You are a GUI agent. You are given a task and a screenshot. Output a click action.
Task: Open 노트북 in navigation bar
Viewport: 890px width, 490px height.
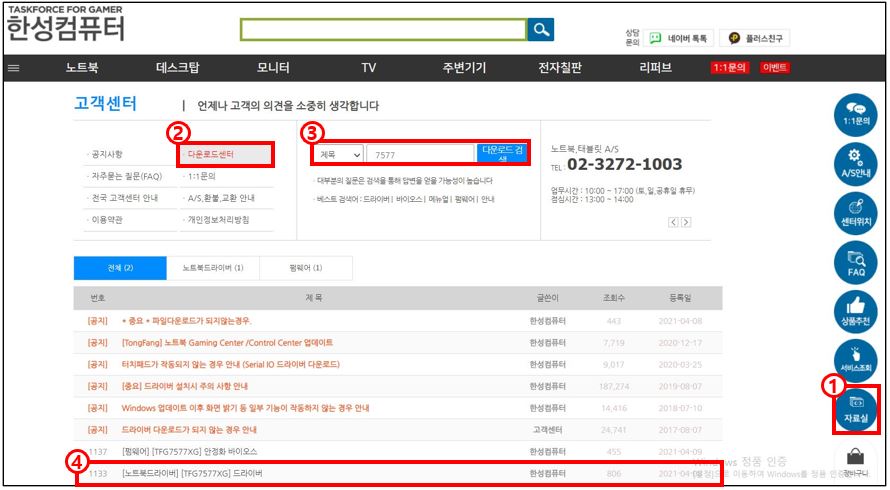82,68
